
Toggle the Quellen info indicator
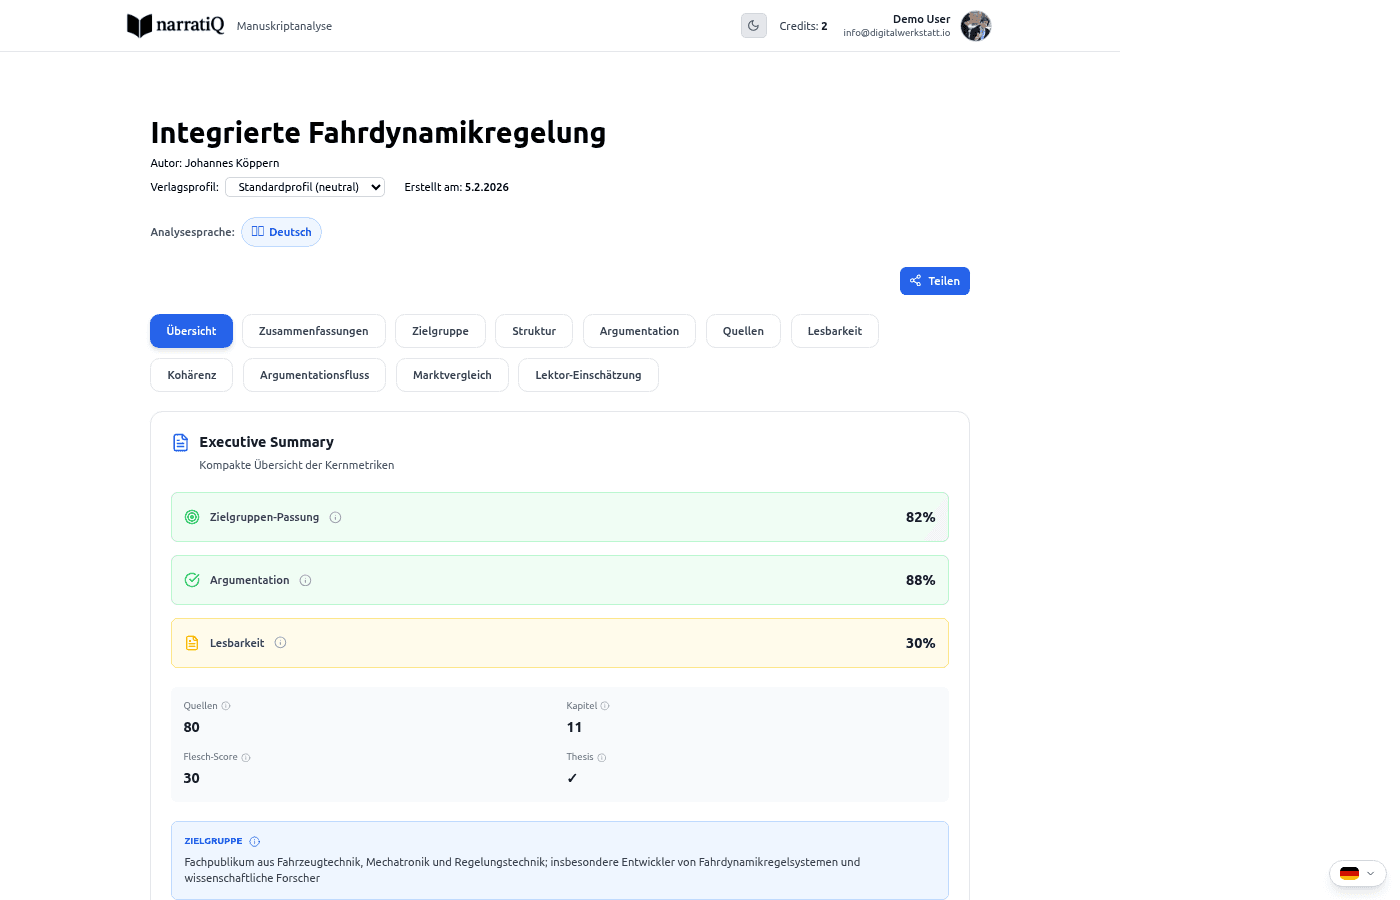tap(227, 706)
